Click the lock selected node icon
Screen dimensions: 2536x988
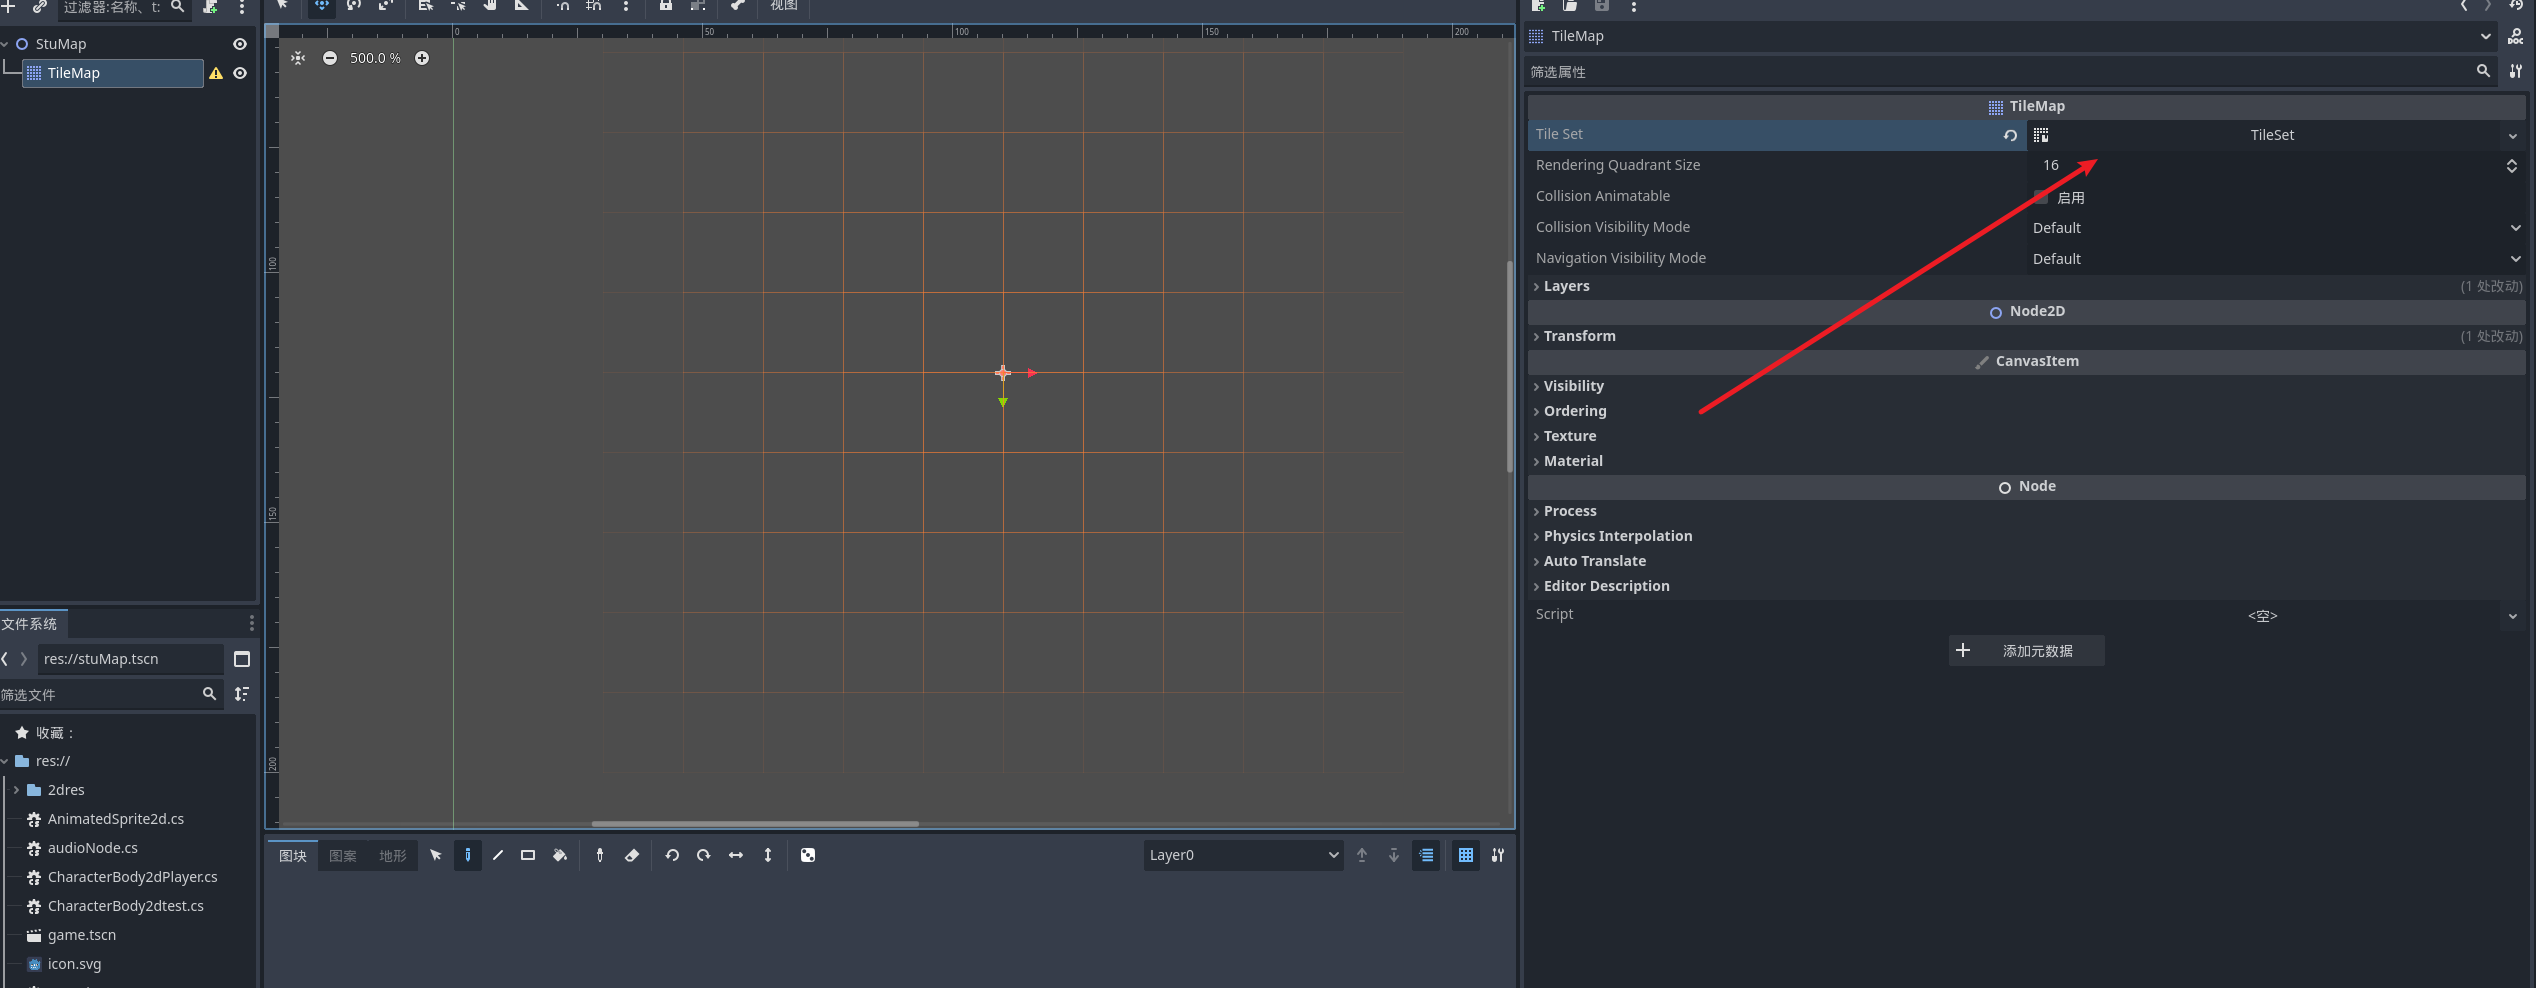(x=665, y=6)
